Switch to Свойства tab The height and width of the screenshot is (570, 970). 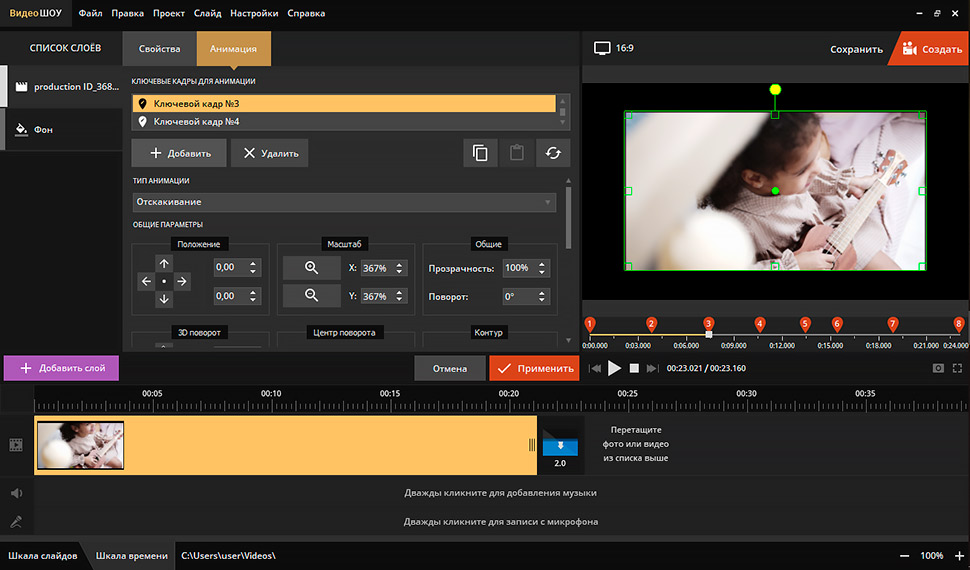[x=160, y=49]
